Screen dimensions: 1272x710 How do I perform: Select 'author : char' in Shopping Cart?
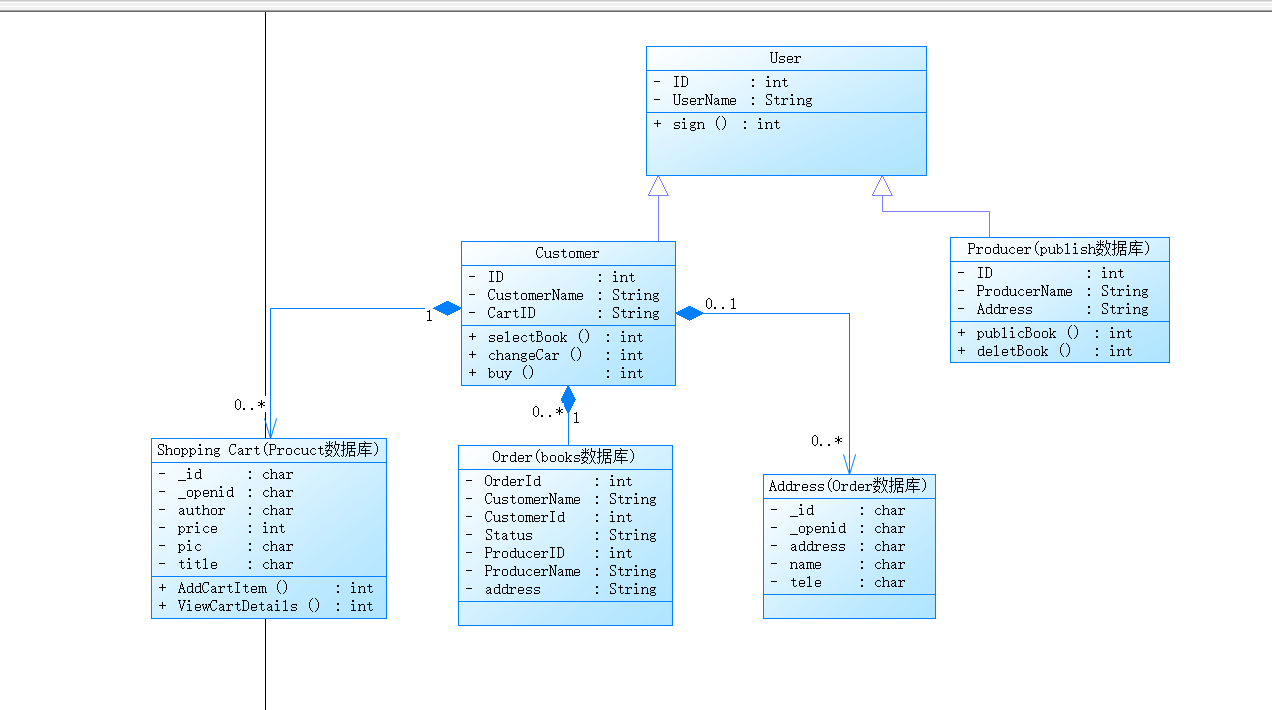(x=226, y=510)
